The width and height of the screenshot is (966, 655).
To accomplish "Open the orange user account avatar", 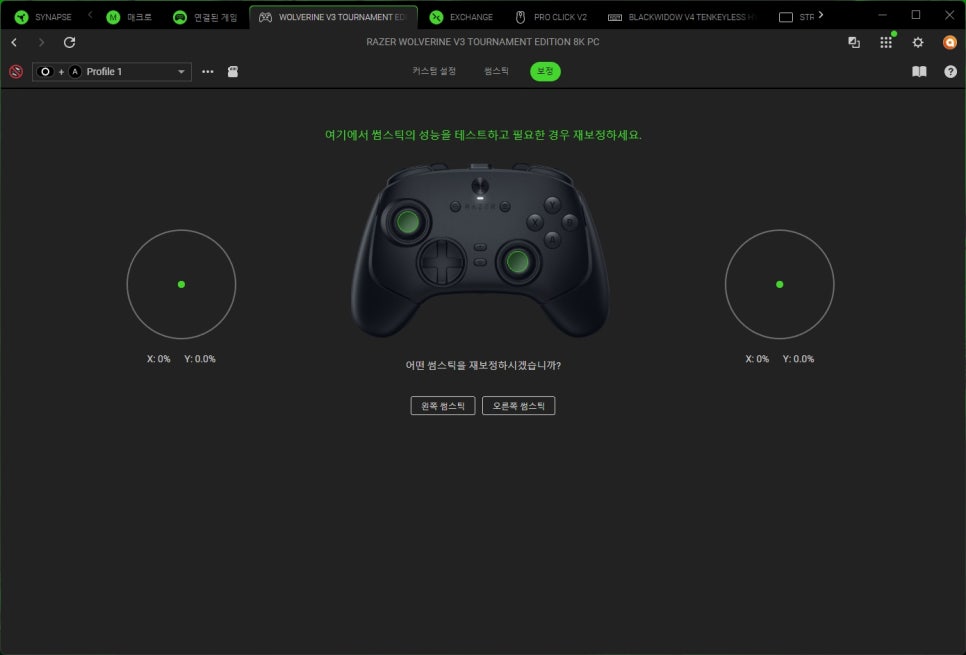I will click(x=950, y=42).
